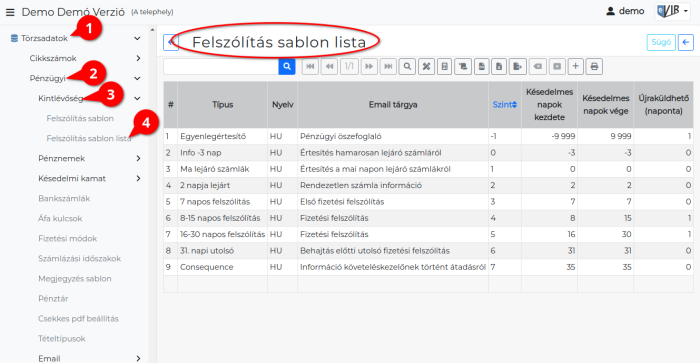Image resolution: width=700 pixels, height=363 pixels.
Task: Click the Nyelv column header
Action: tap(283, 104)
